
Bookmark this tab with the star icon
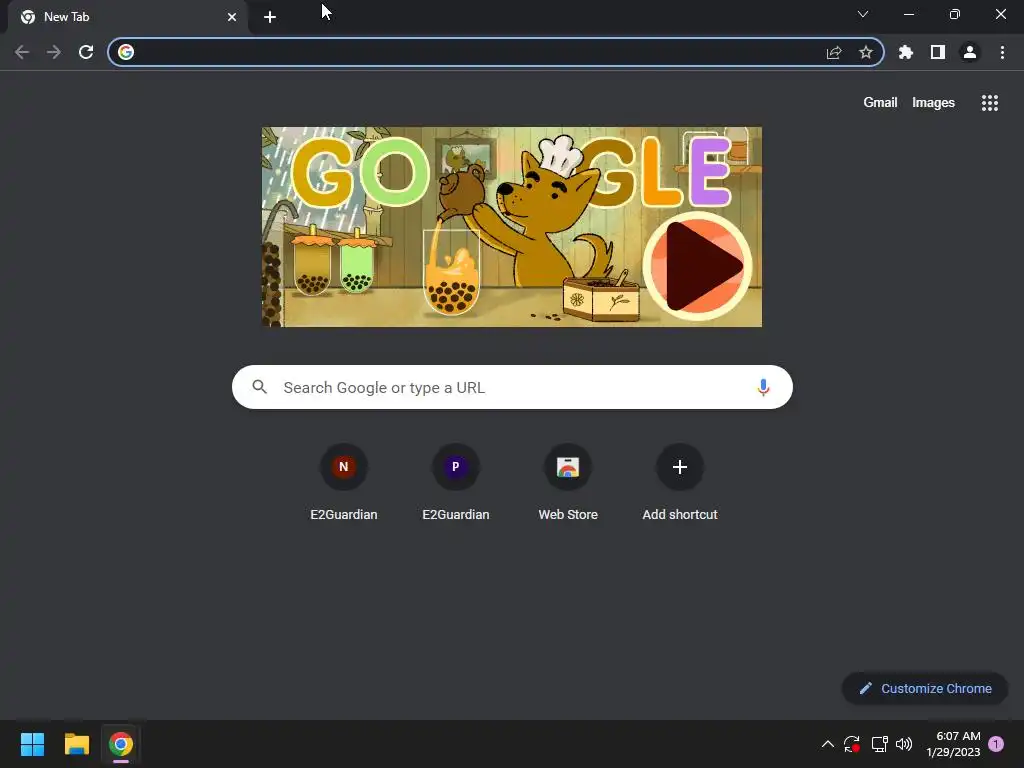pos(866,52)
